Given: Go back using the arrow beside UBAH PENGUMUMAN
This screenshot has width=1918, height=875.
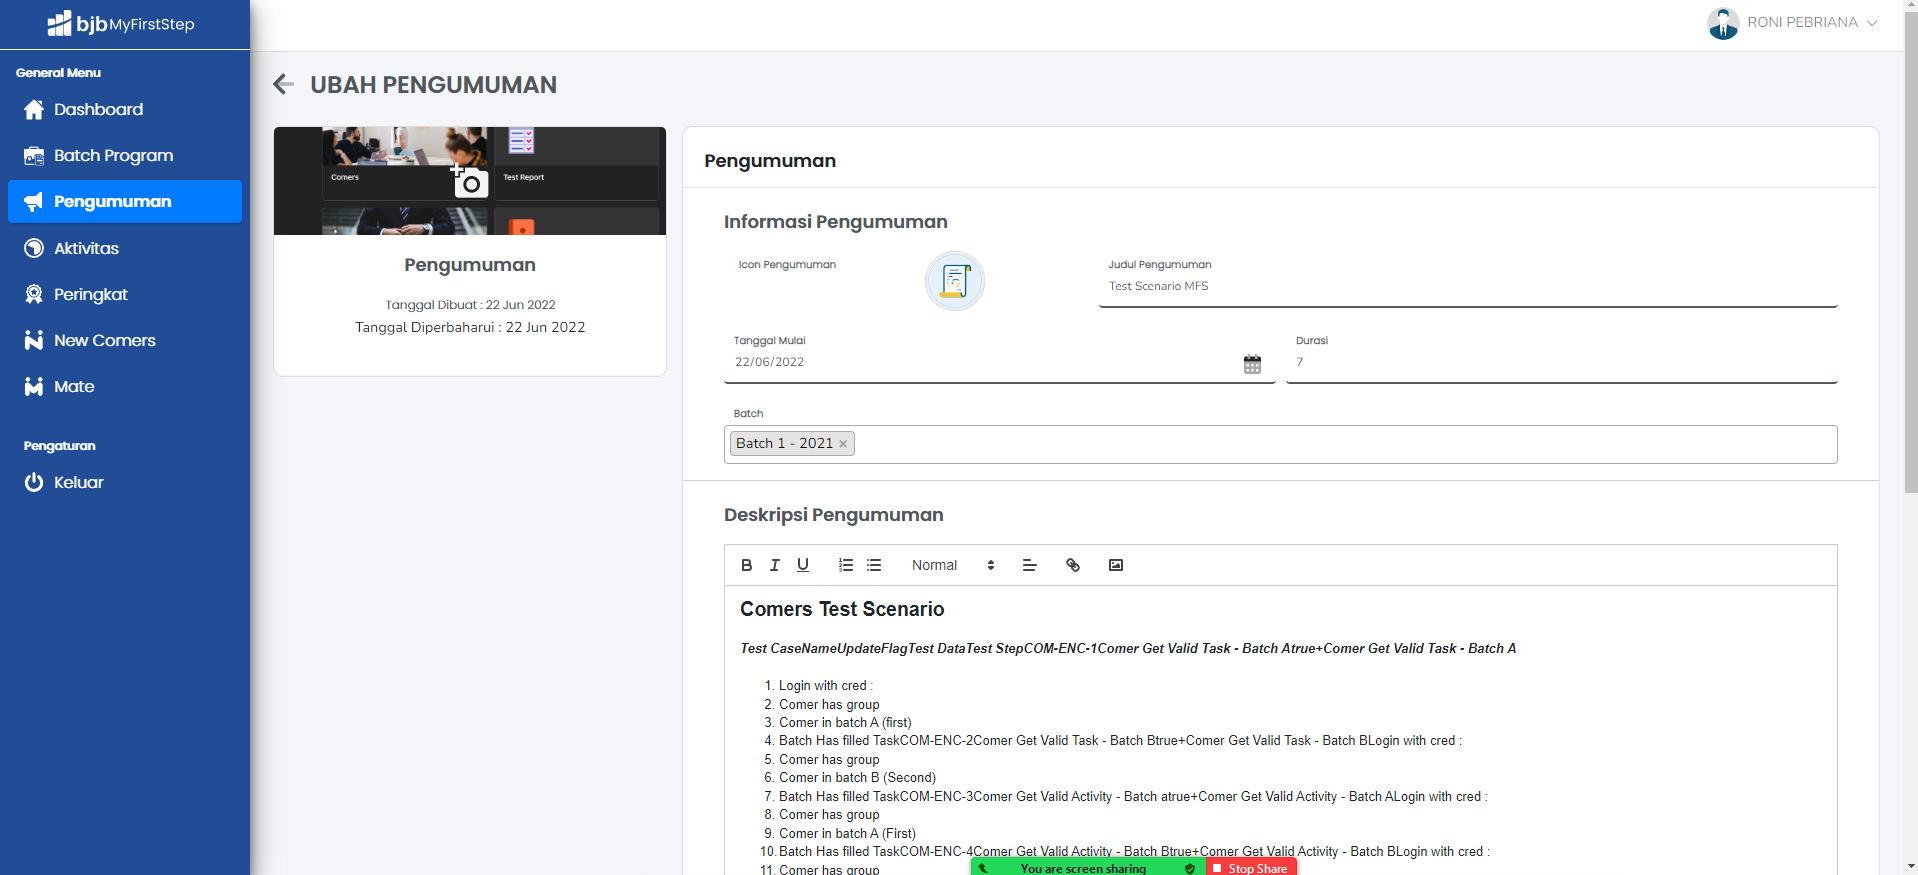Looking at the screenshot, I should pyautogui.click(x=284, y=85).
